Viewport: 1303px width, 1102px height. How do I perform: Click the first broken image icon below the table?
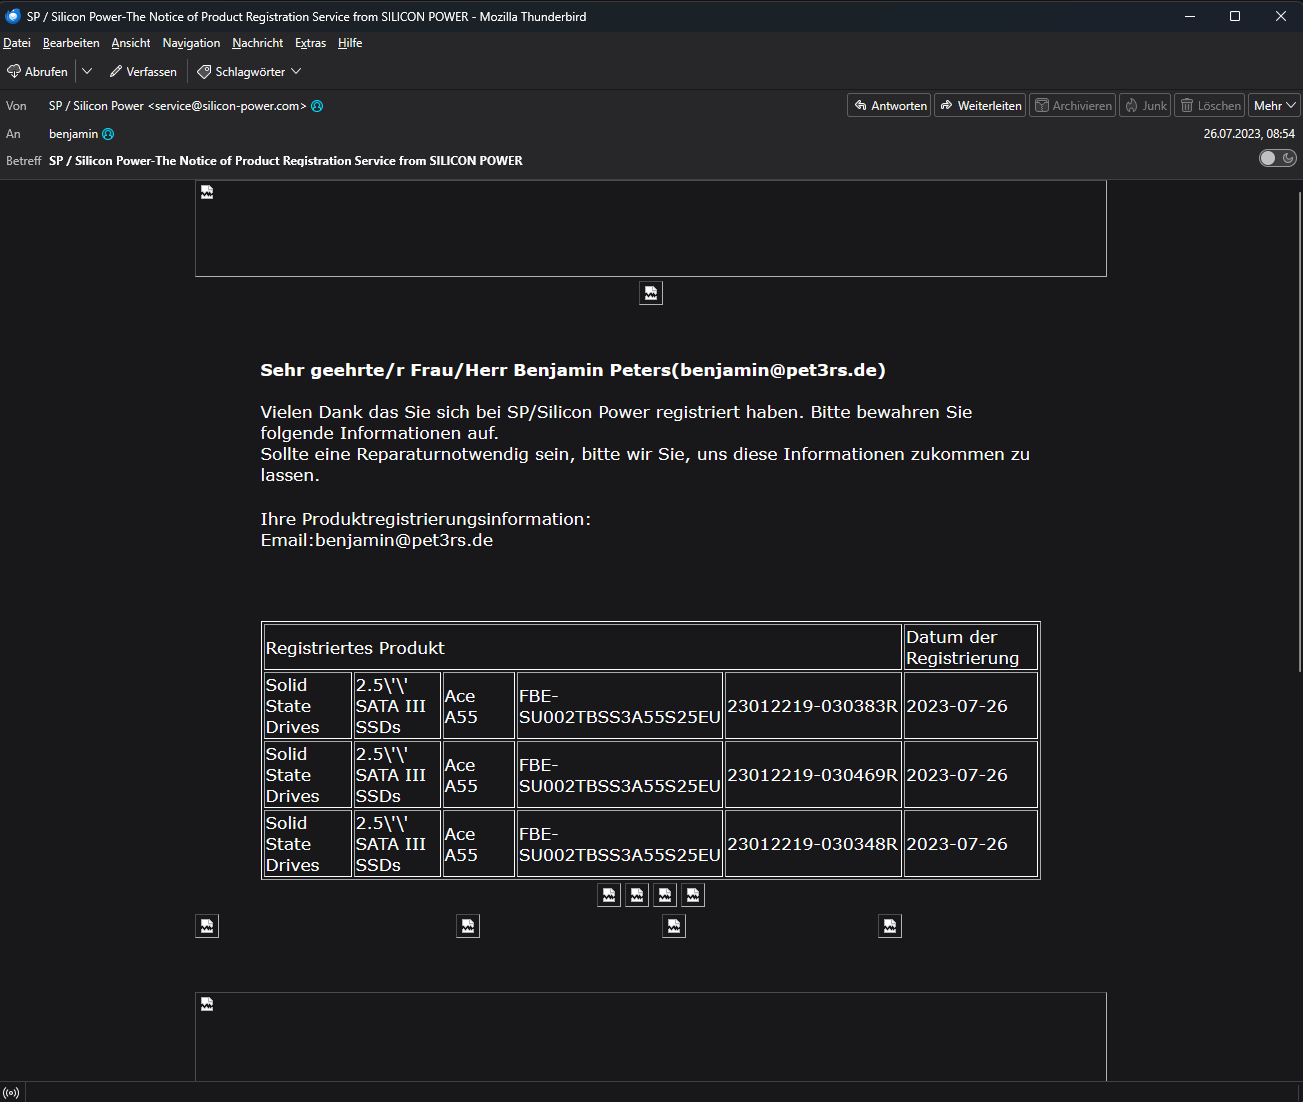click(x=609, y=895)
